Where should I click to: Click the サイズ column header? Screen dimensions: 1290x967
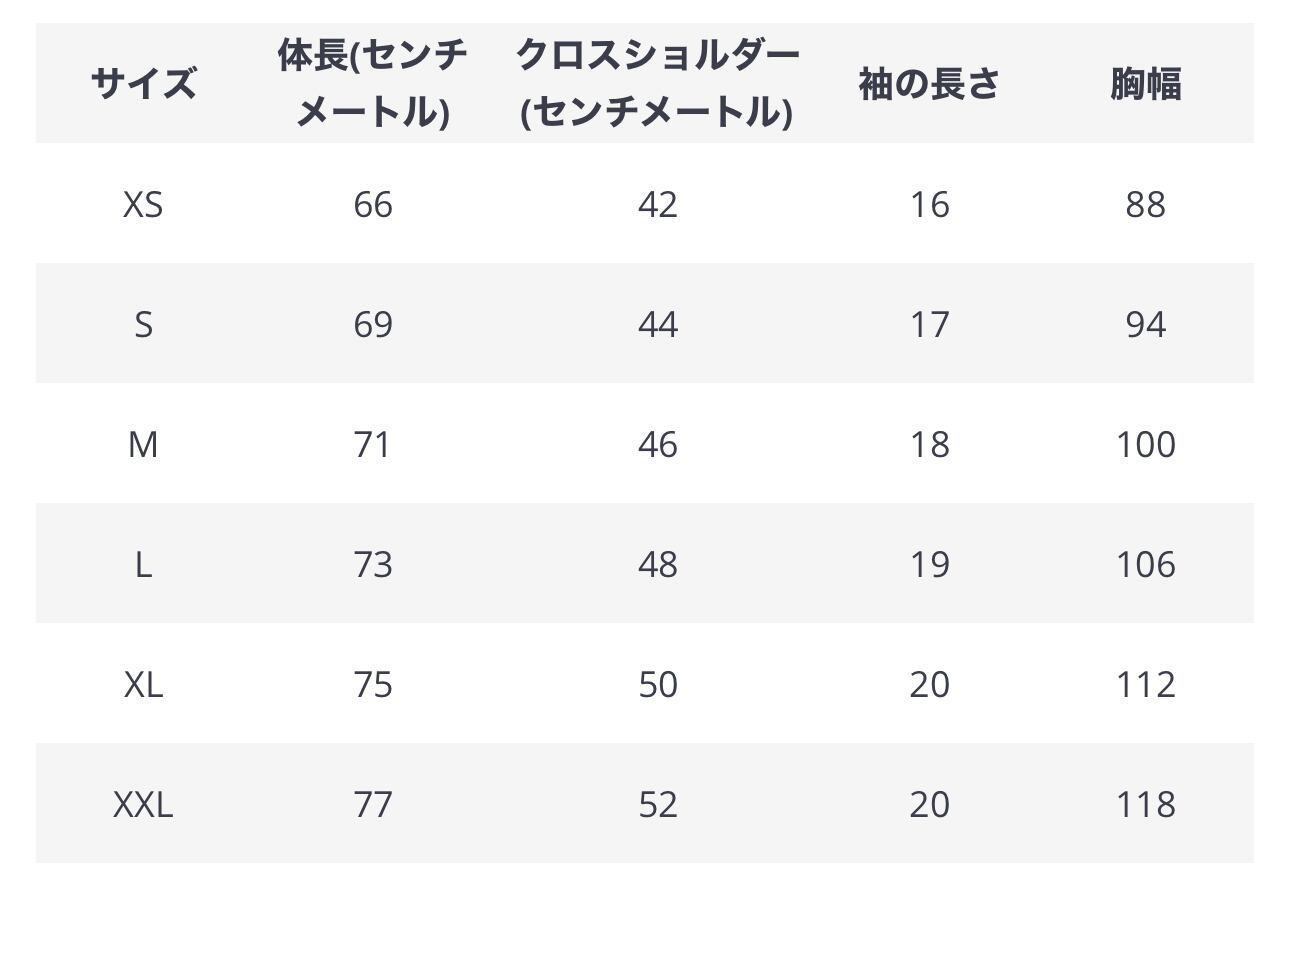click(143, 83)
